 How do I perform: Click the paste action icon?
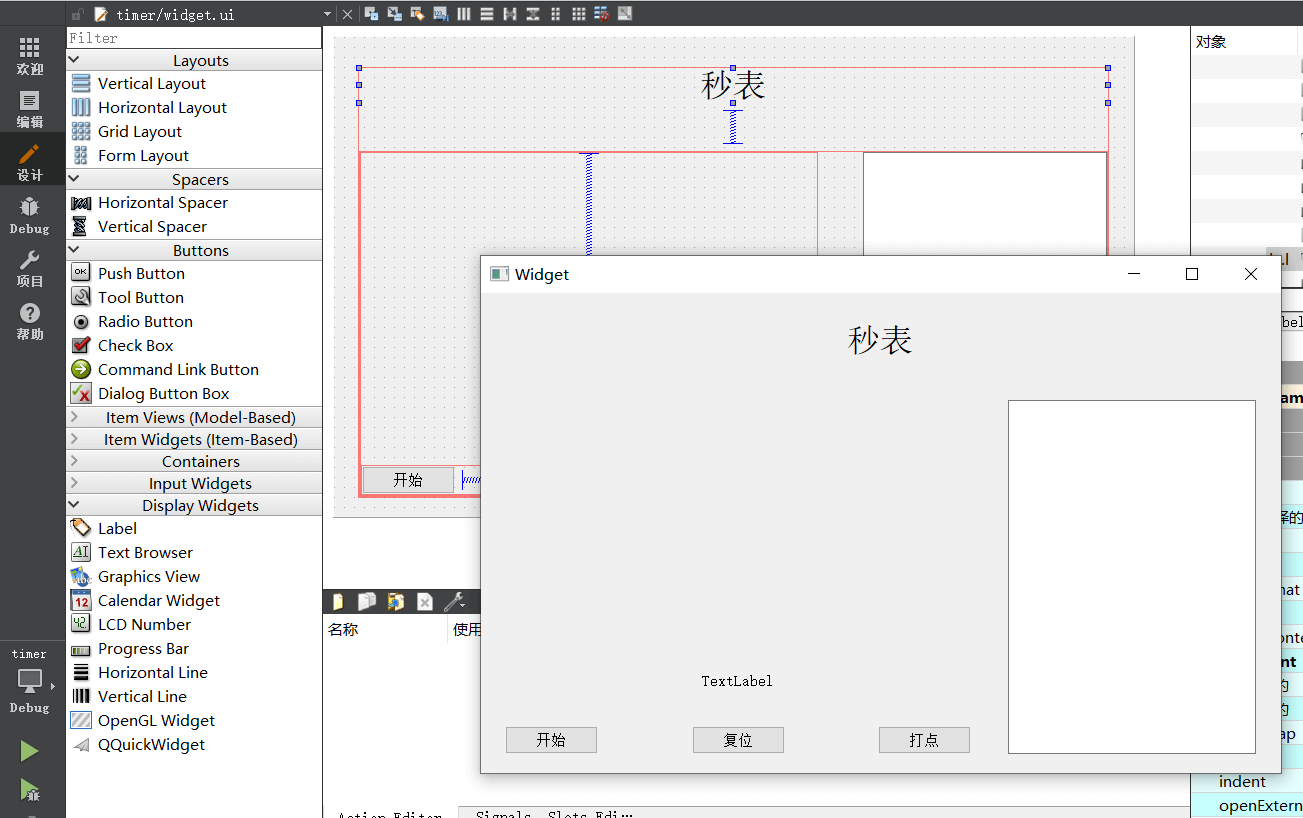click(x=396, y=602)
